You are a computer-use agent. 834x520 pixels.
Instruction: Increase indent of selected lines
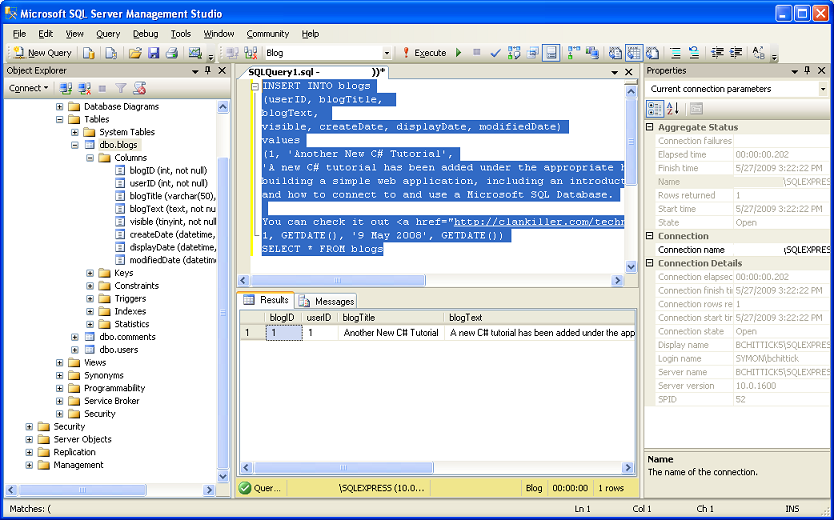coord(736,53)
